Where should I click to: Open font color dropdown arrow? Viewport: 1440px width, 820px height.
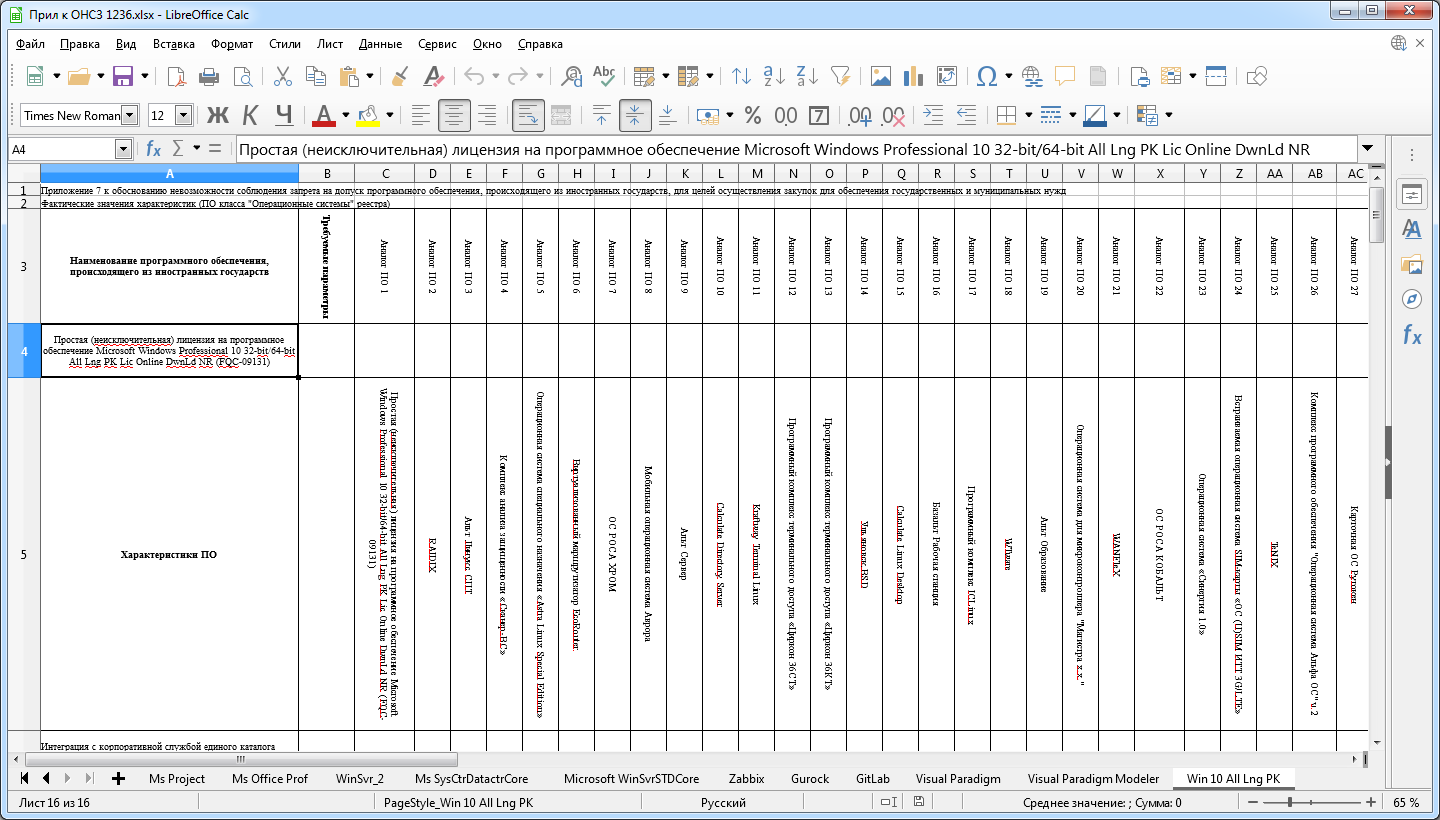pos(346,115)
